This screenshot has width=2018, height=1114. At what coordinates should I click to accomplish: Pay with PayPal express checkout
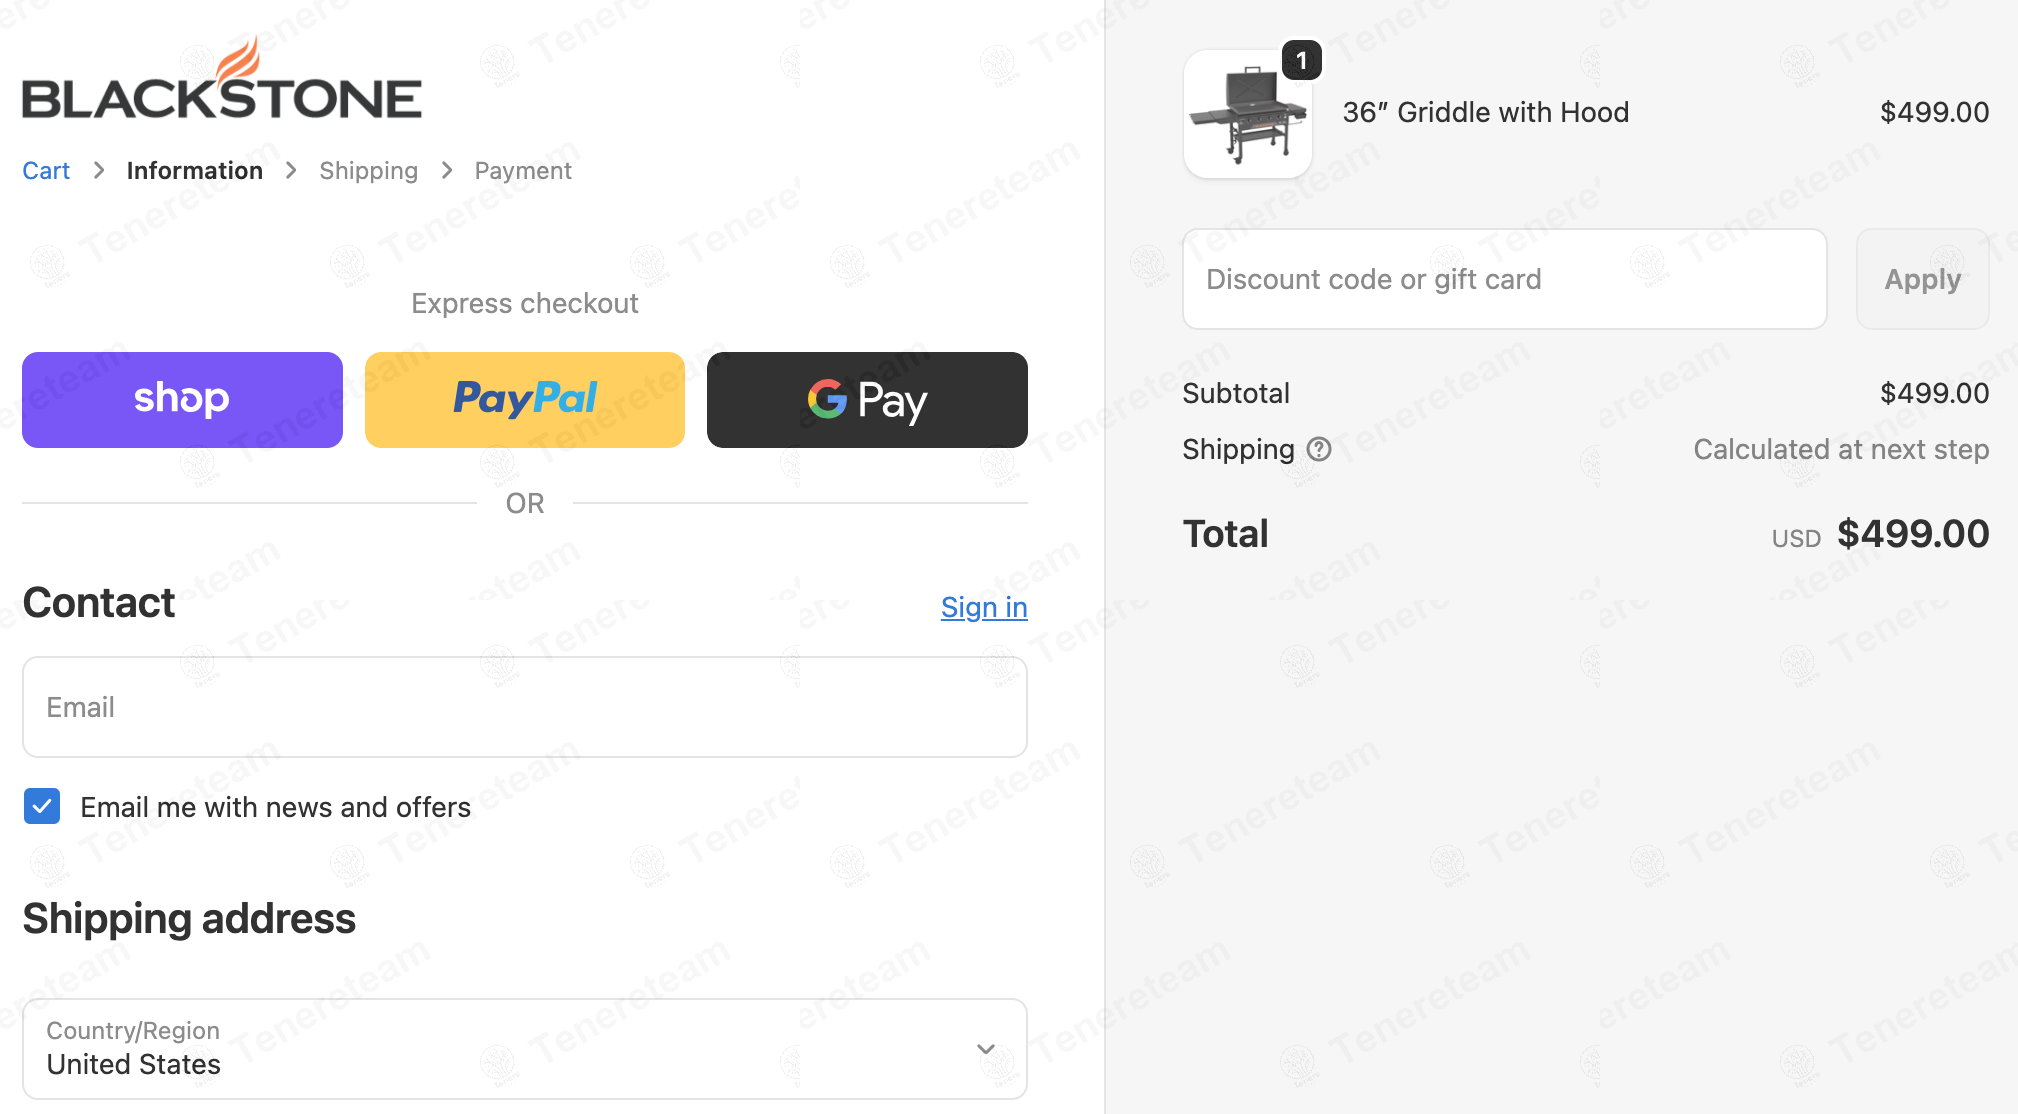[525, 400]
